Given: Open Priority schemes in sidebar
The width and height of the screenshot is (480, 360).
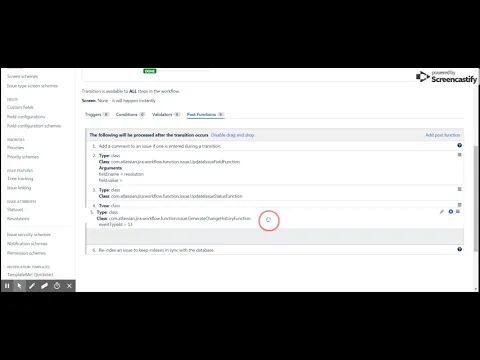Looking at the screenshot, I should click(23, 157).
